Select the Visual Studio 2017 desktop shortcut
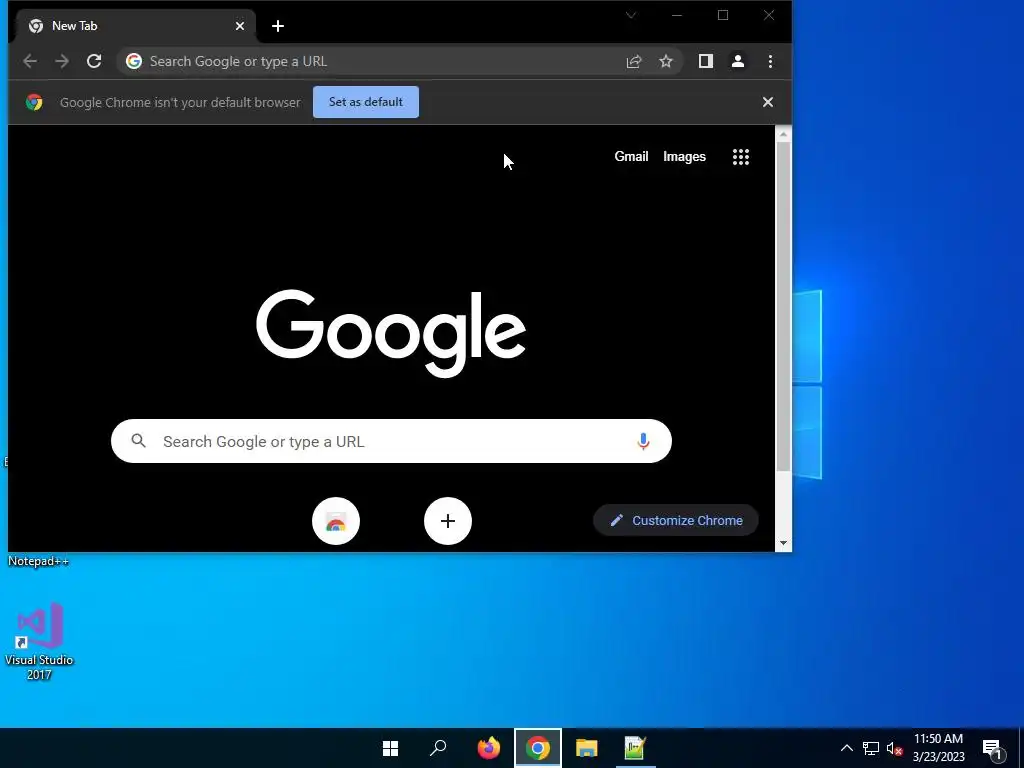Image resolution: width=1024 pixels, height=768 pixels. coord(39,641)
